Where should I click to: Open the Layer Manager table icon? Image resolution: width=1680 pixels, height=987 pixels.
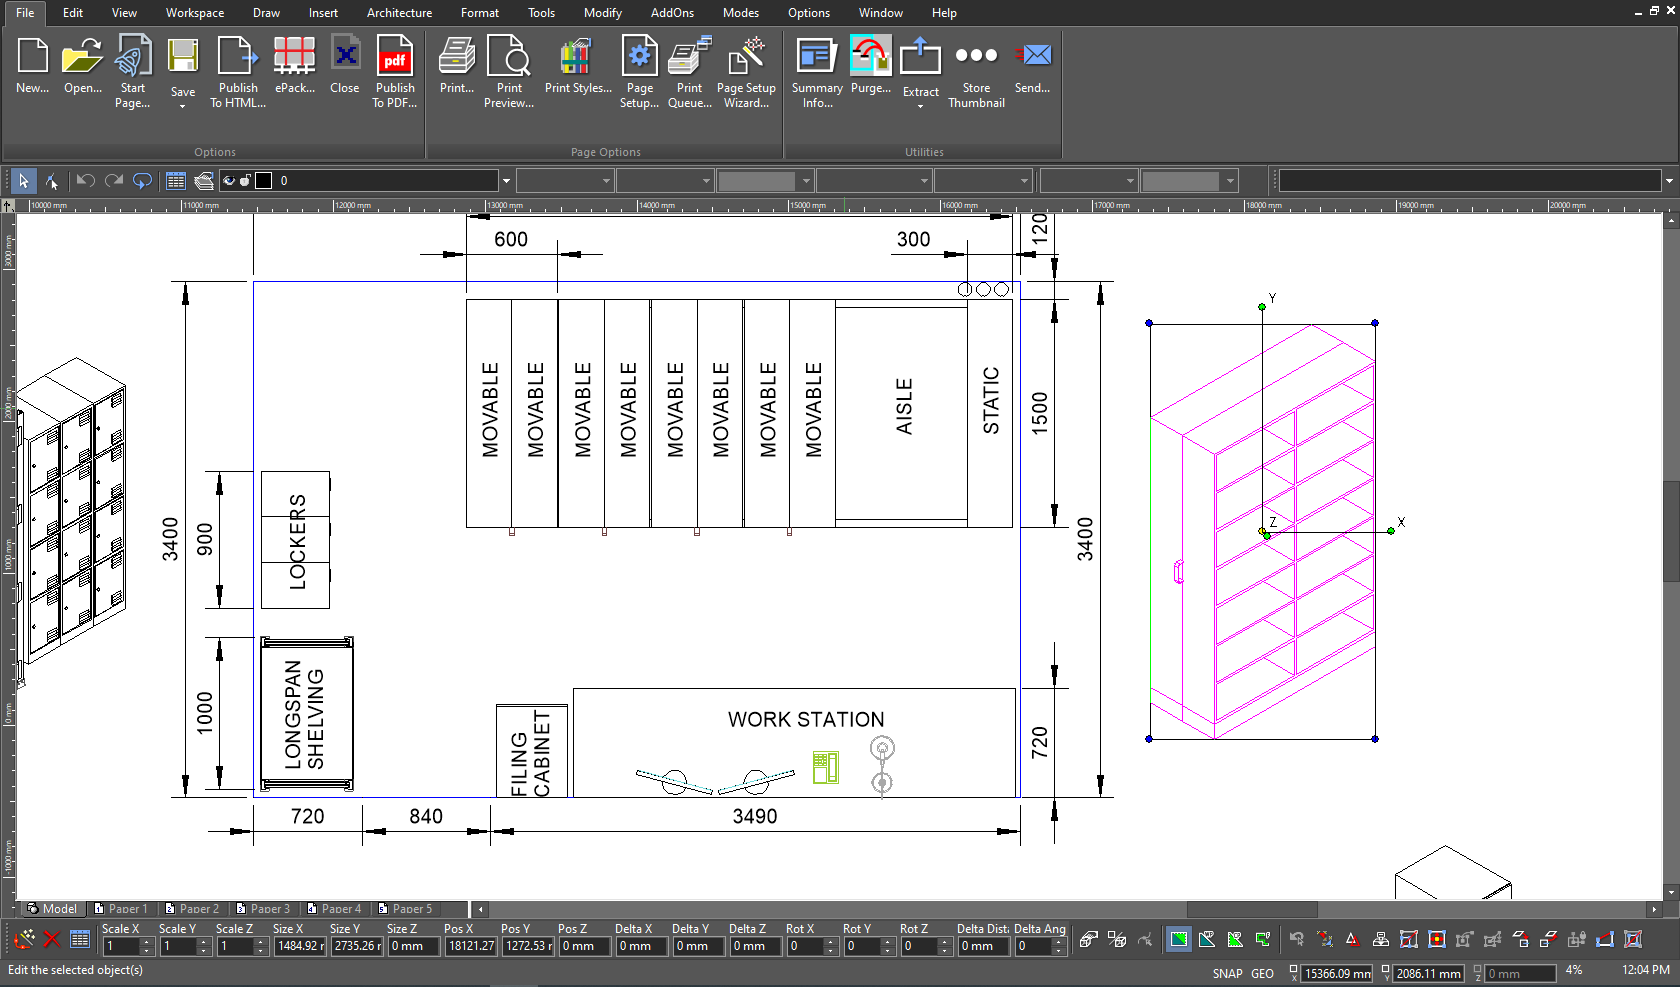coord(175,180)
